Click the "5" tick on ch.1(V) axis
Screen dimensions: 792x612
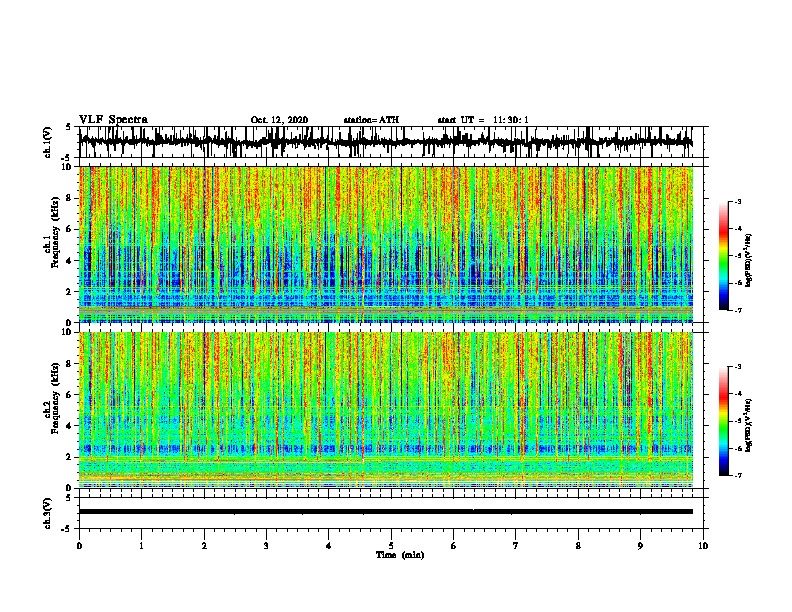pyautogui.click(x=68, y=127)
